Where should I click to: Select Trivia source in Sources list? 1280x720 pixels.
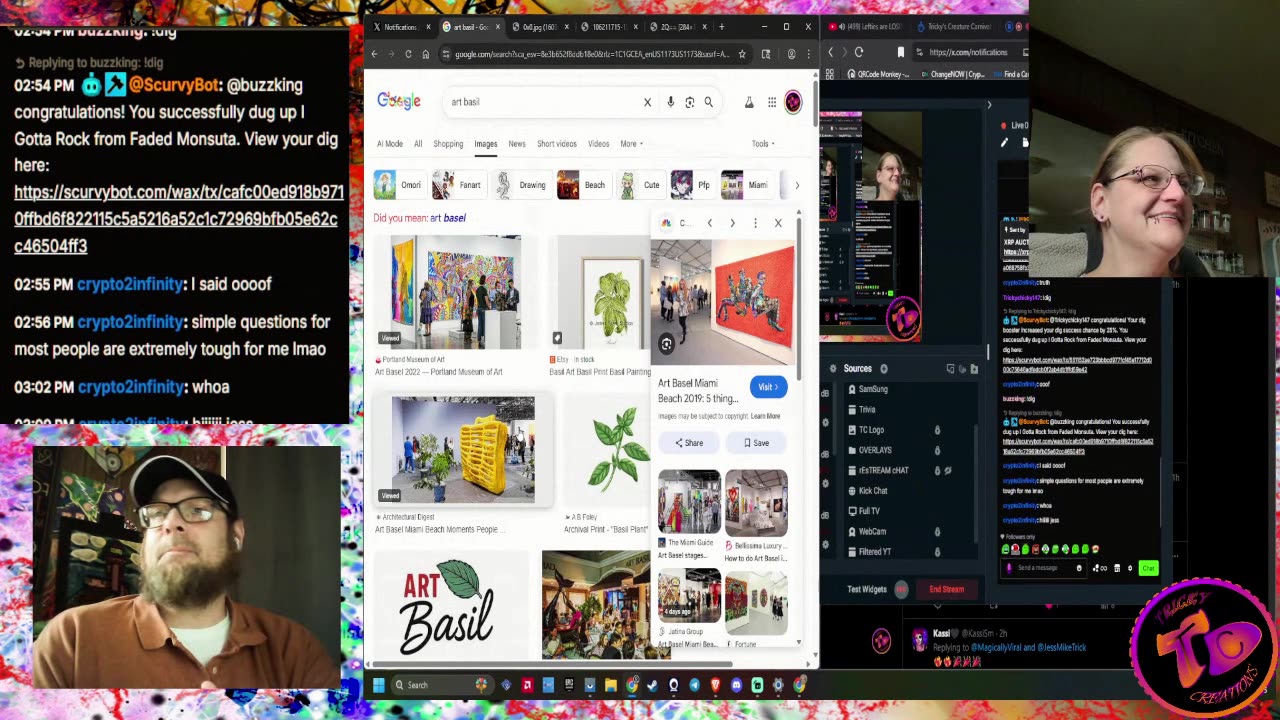pos(867,409)
